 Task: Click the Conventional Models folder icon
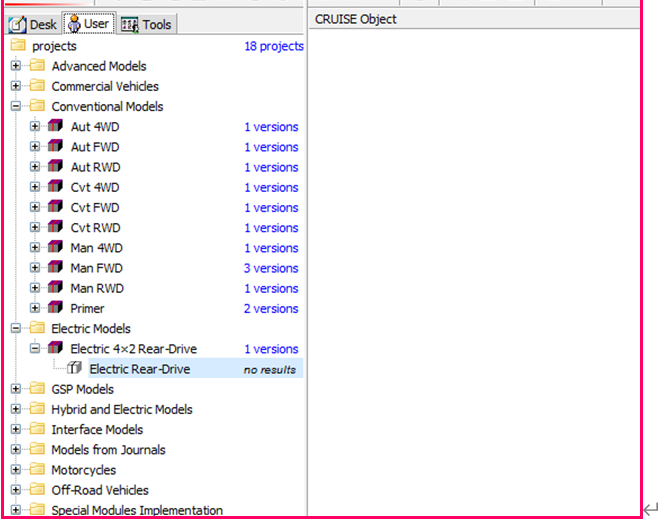tap(37, 105)
